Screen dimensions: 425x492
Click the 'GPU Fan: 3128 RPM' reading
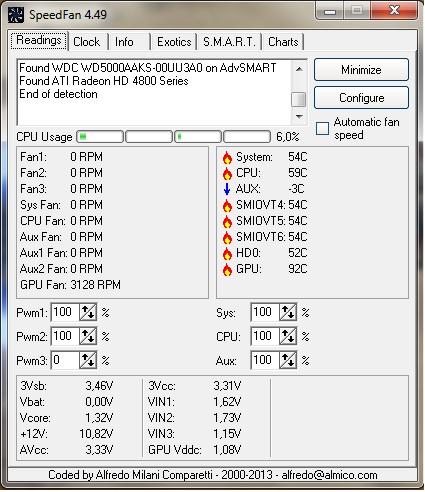(x=70, y=285)
